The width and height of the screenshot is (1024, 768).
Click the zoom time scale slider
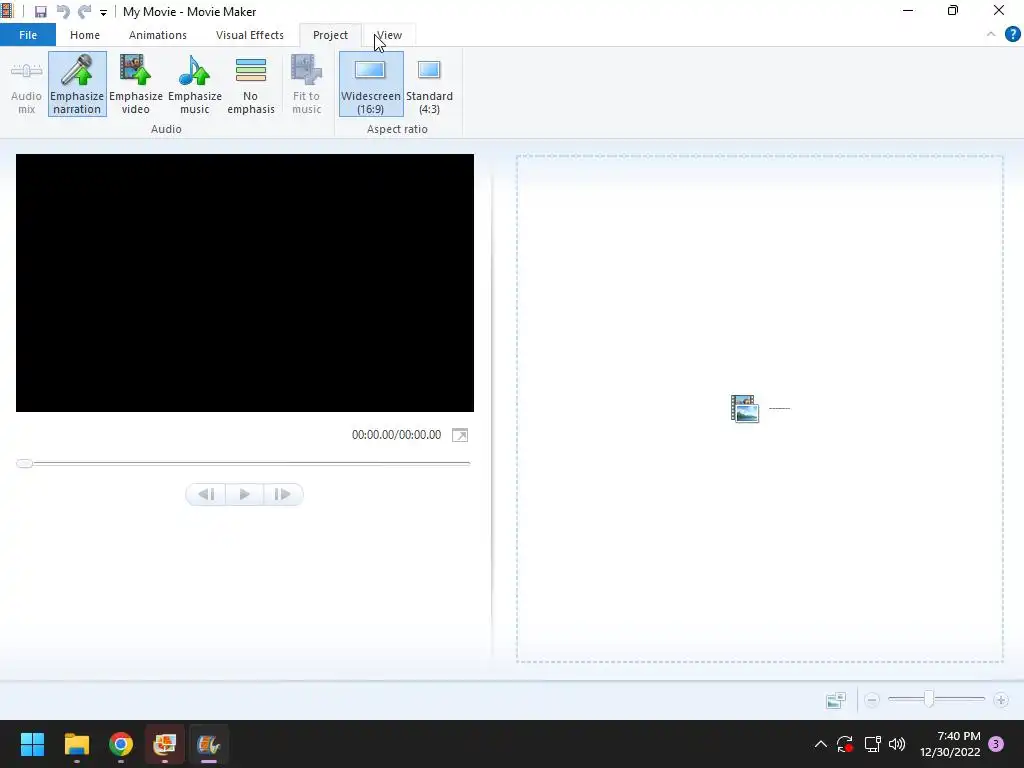click(929, 699)
